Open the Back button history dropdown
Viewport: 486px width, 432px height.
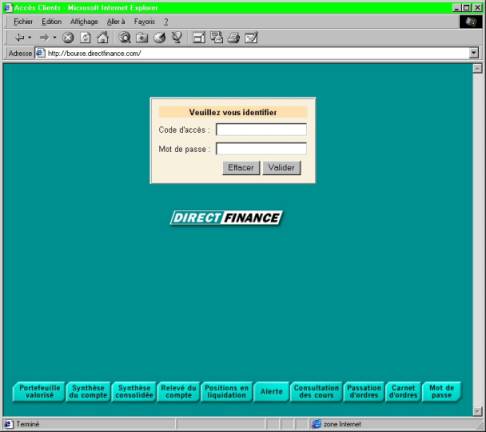30,38
